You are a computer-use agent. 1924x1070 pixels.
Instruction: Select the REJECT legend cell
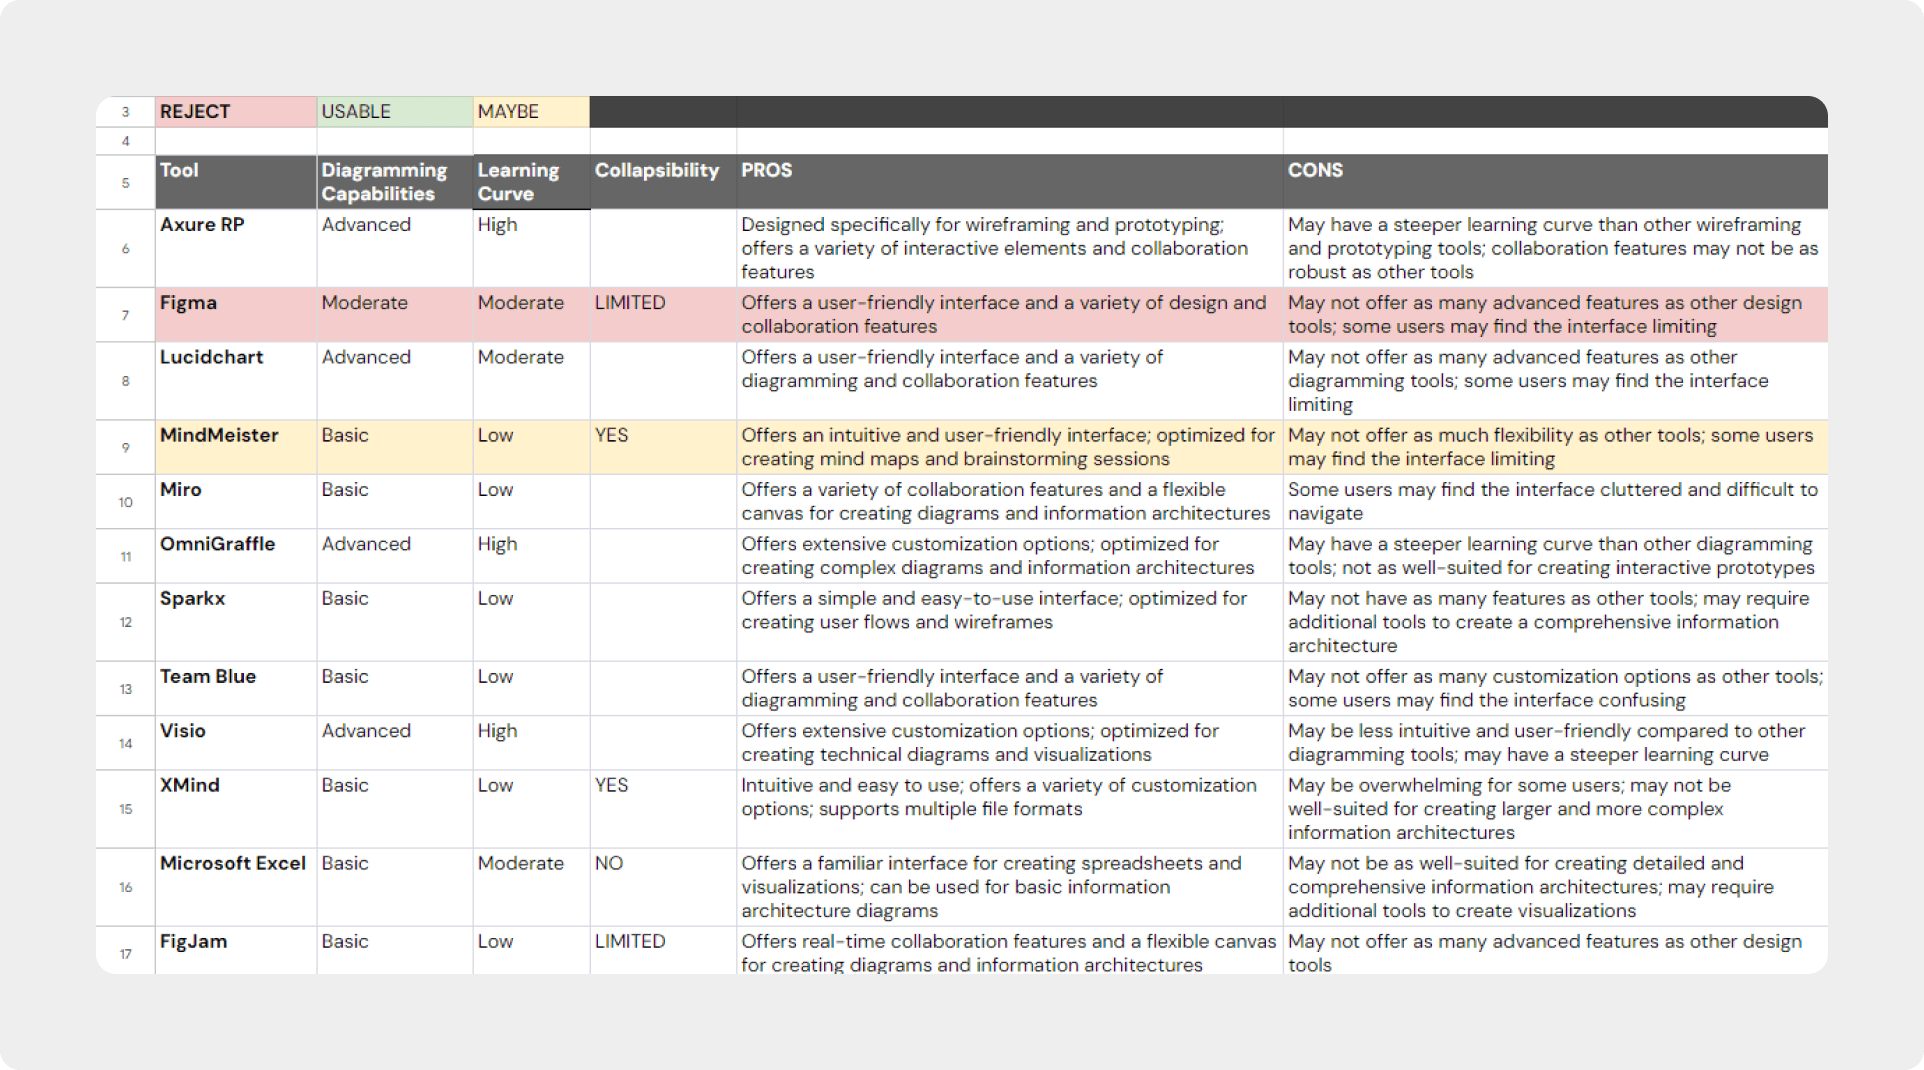[236, 112]
